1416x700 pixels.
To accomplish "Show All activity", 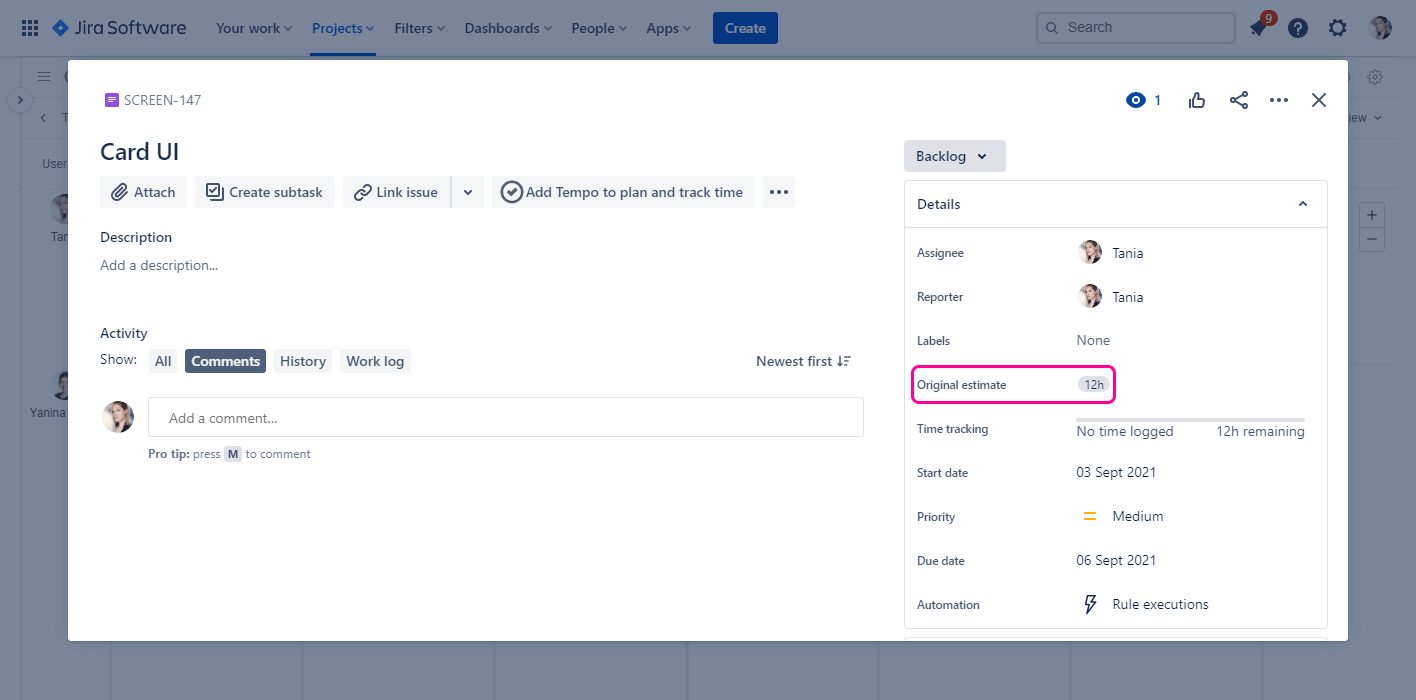I will [163, 361].
